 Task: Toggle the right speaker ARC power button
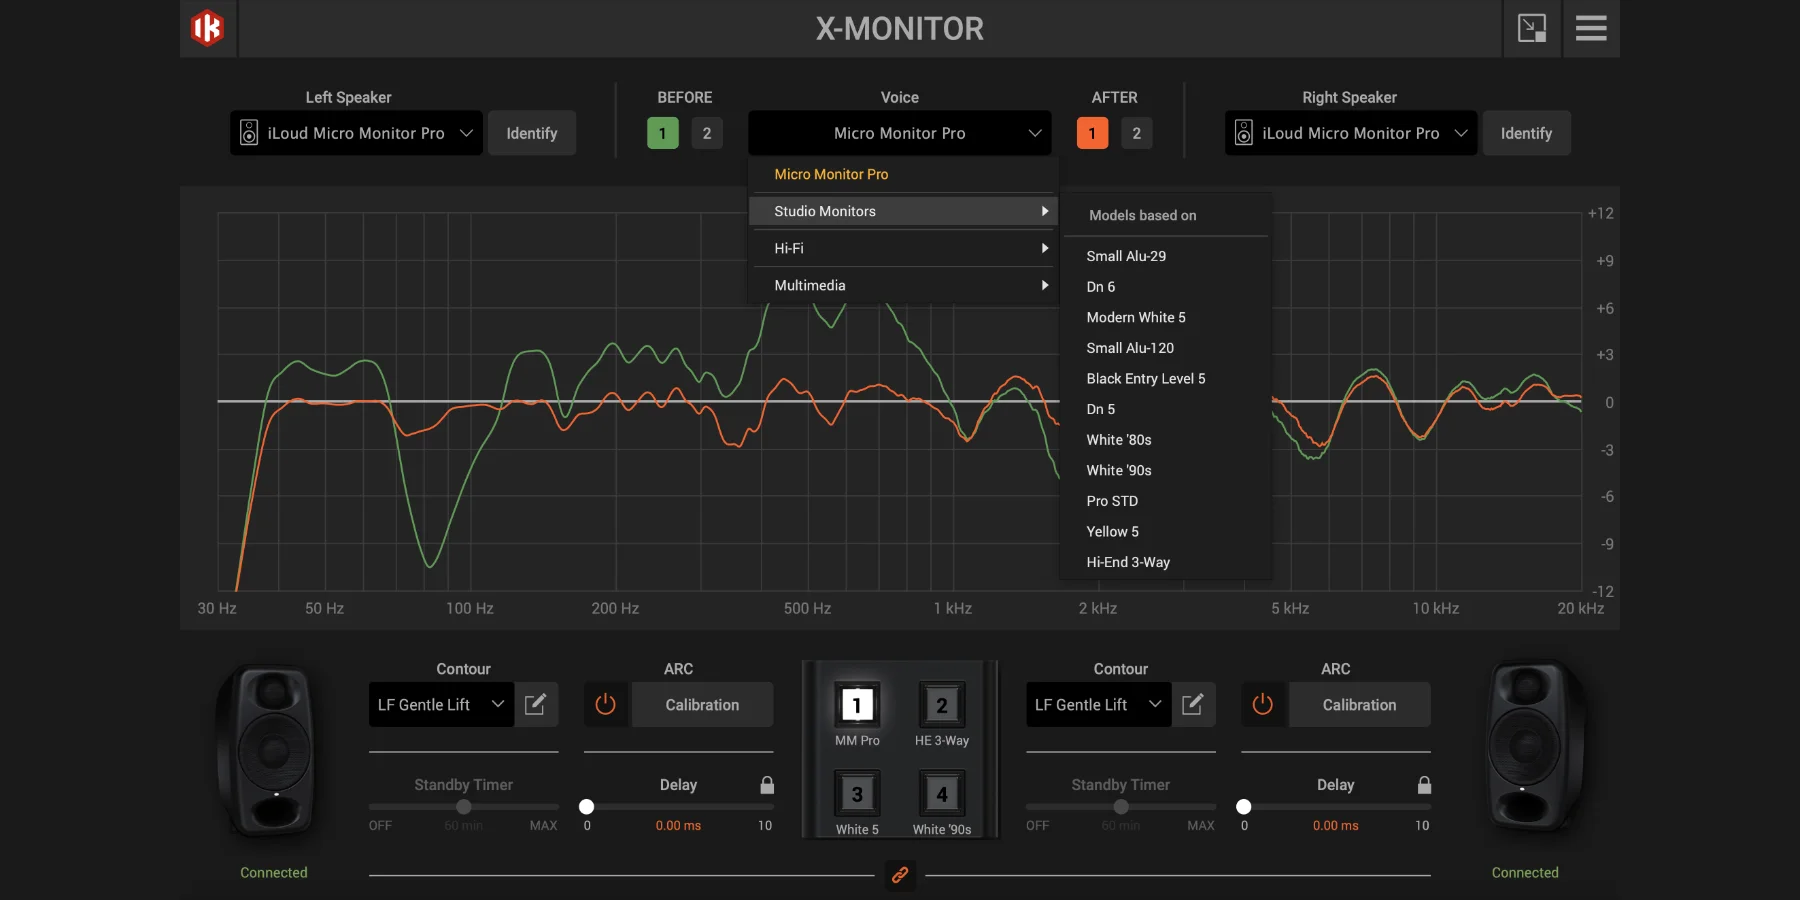(1263, 705)
